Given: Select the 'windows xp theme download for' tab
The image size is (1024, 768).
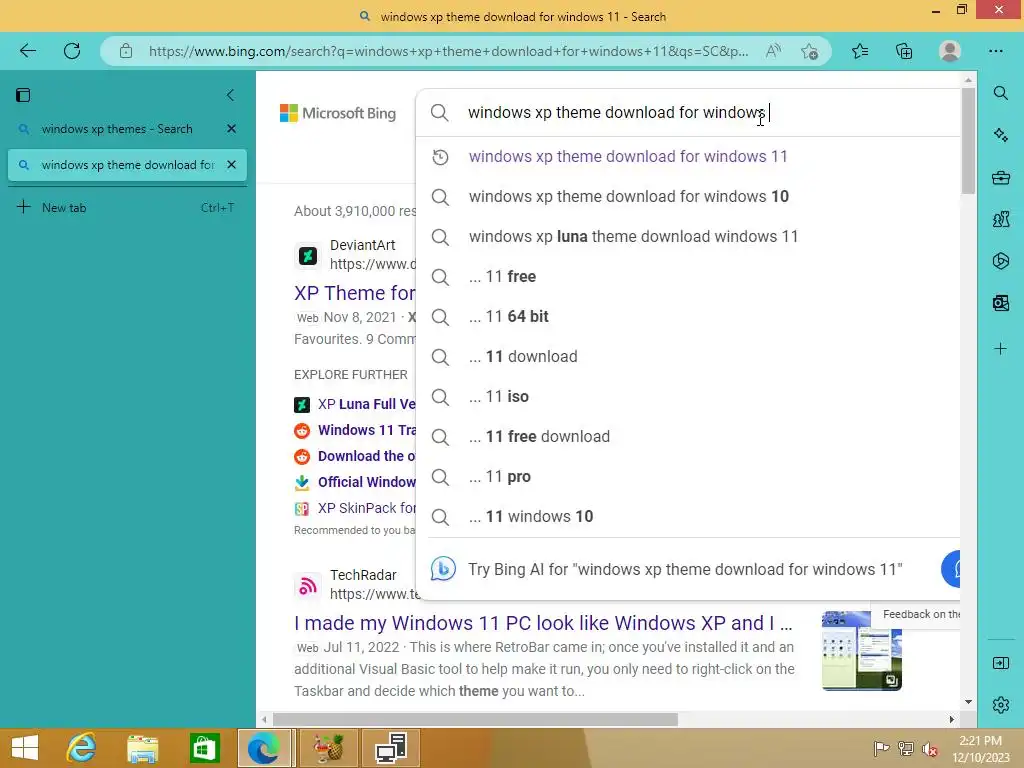Looking at the screenshot, I should point(118,165).
